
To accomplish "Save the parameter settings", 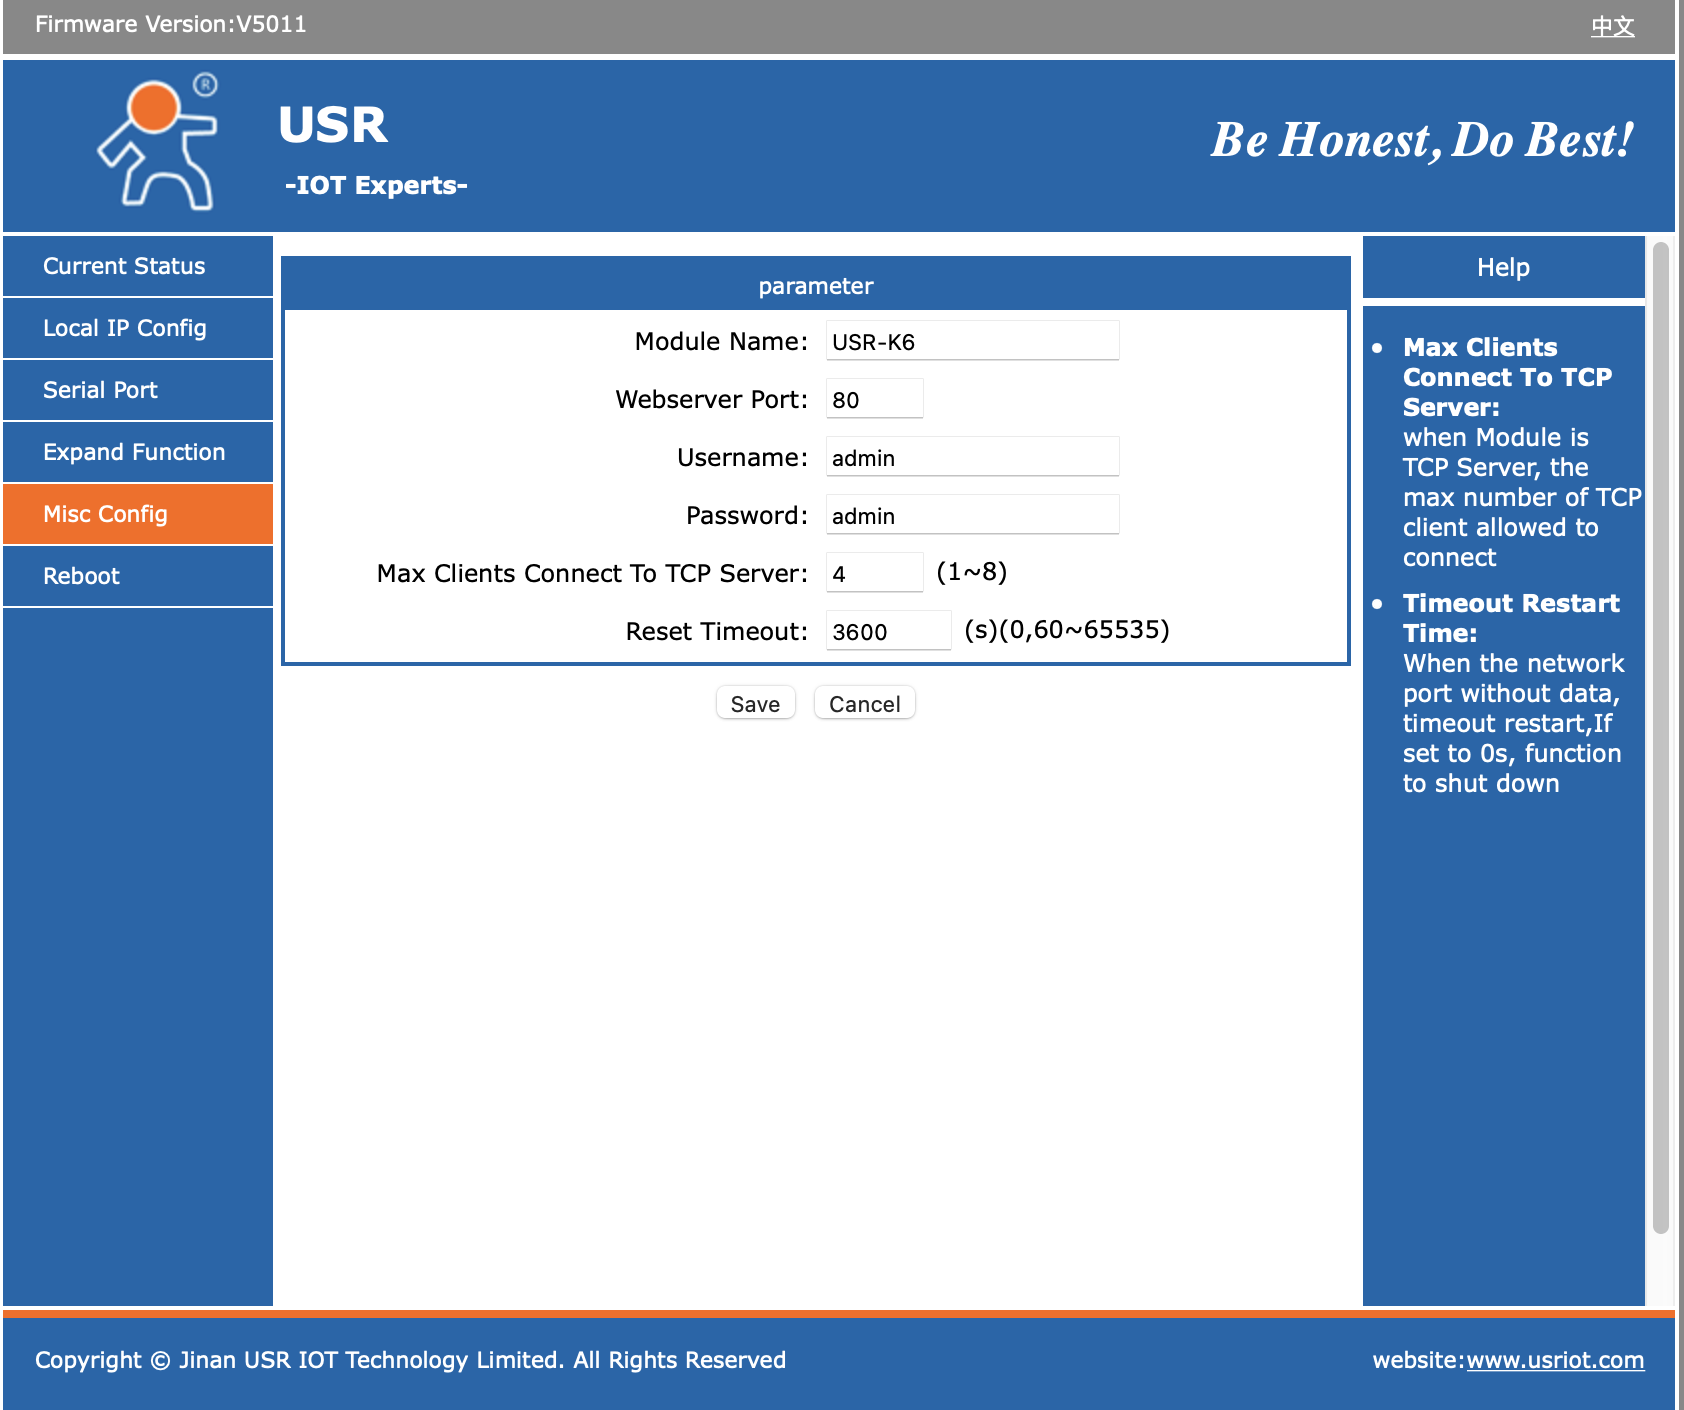I will (x=755, y=703).
